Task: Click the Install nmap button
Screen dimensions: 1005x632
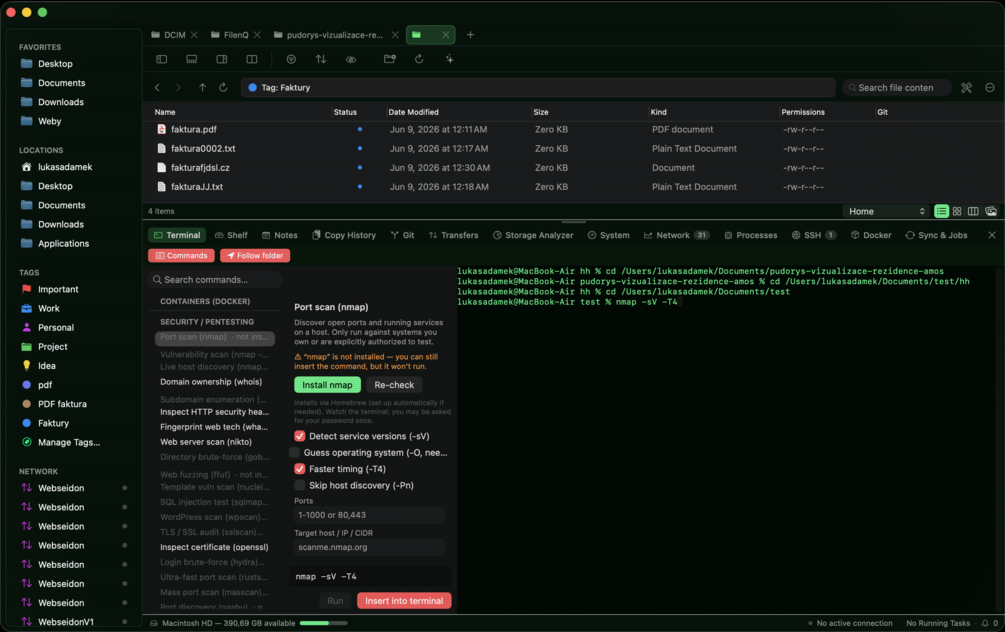Action: (328, 385)
